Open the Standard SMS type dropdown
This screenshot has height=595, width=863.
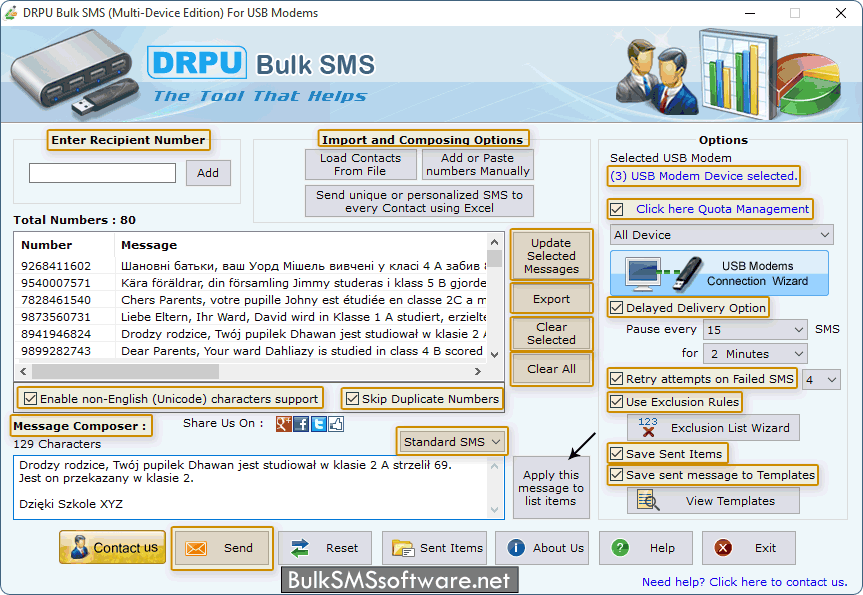pyautogui.click(x=452, y=442)
